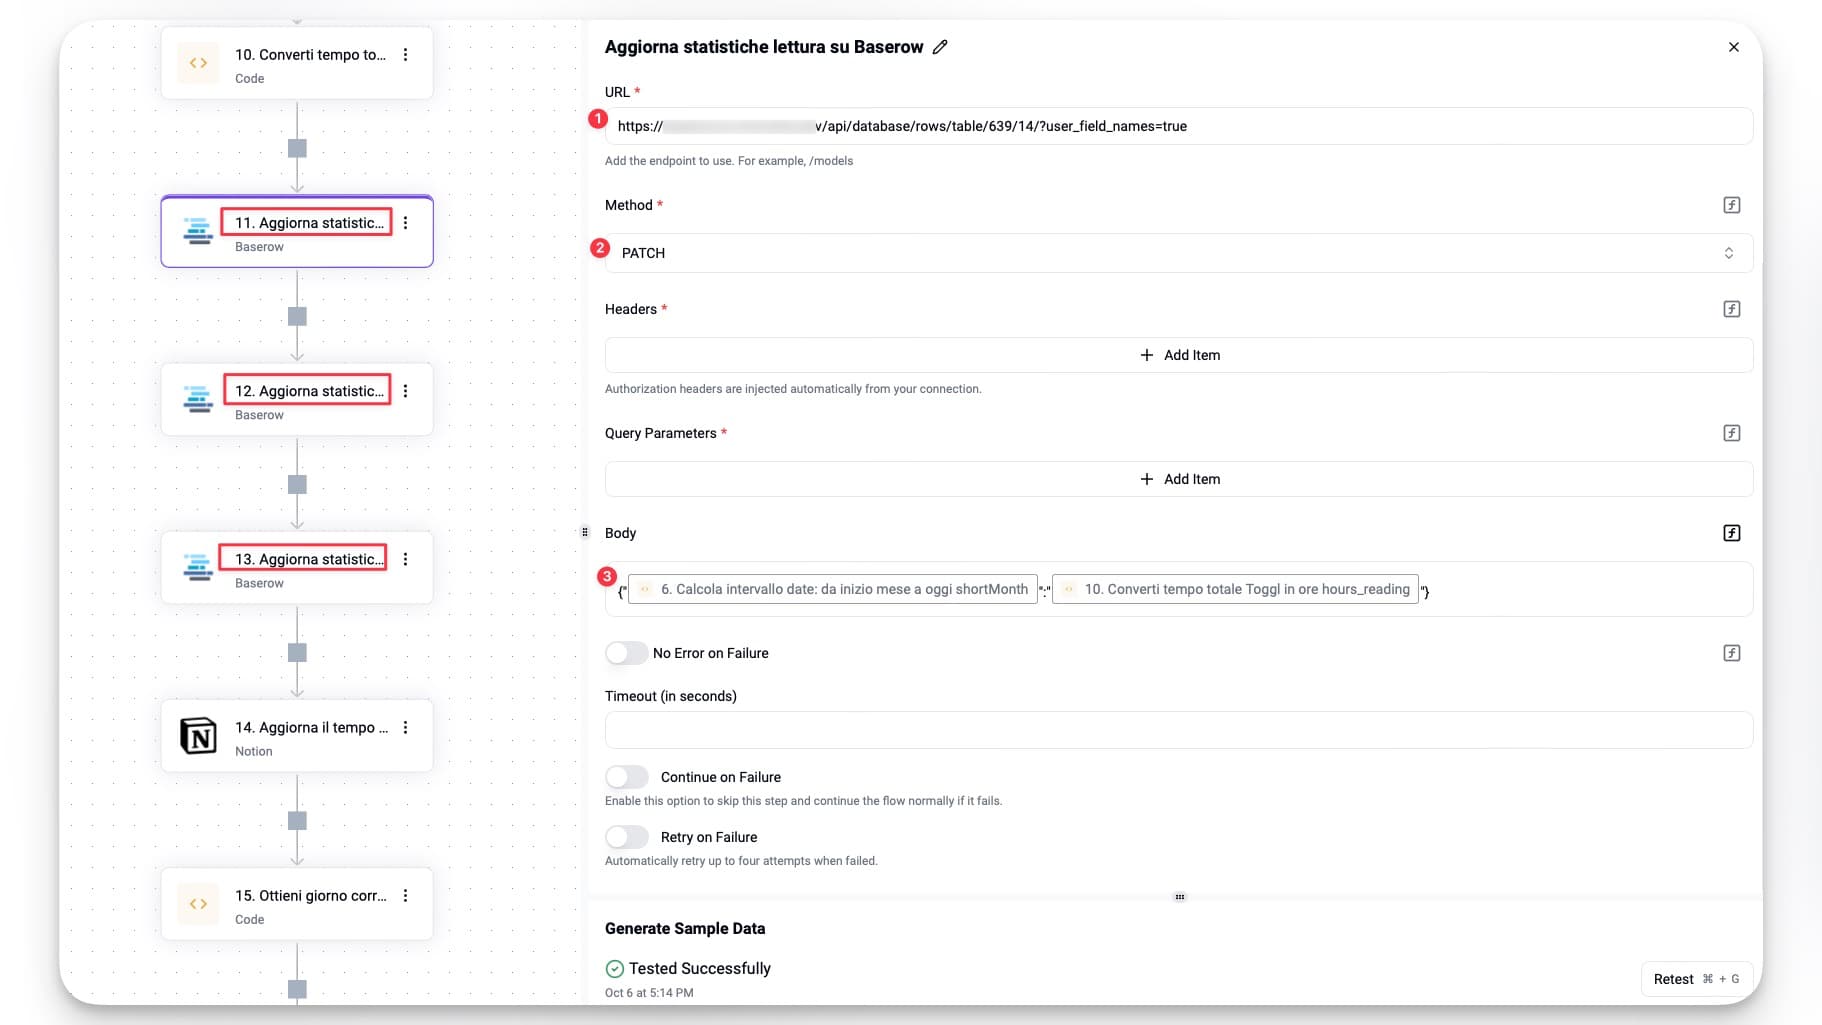
Task: Add Item under Query Parameters
Action: [x=1179, y=479]
